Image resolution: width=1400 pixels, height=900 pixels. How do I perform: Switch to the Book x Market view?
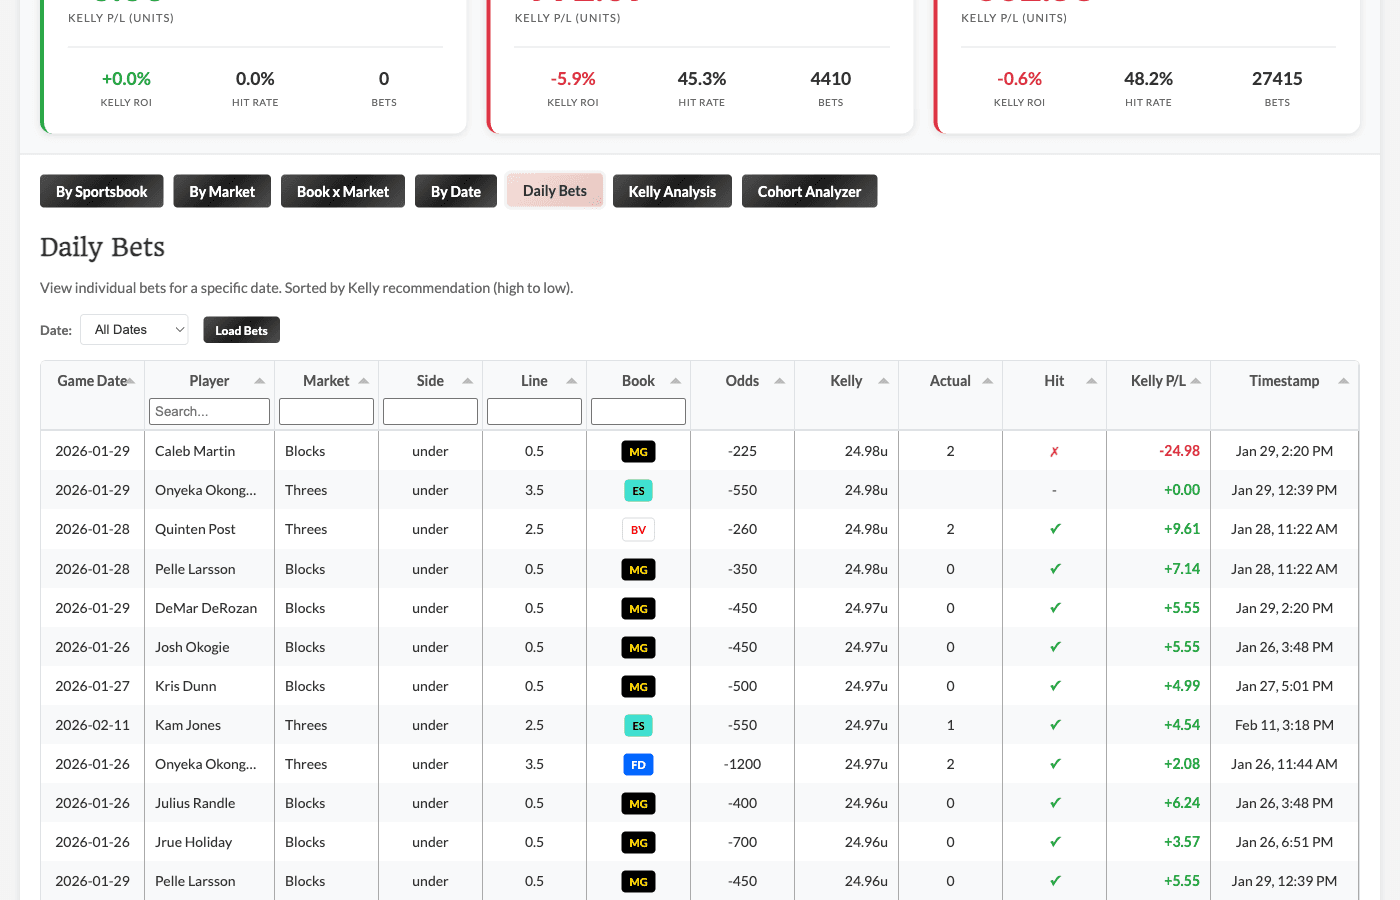point(342,191)
